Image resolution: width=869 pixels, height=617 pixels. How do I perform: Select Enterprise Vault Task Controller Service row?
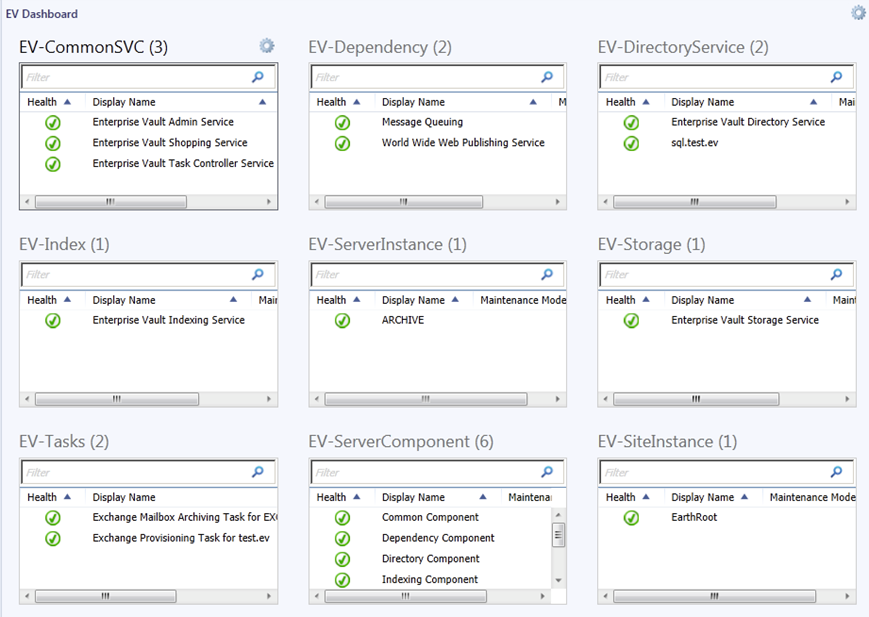click(149, 164)
